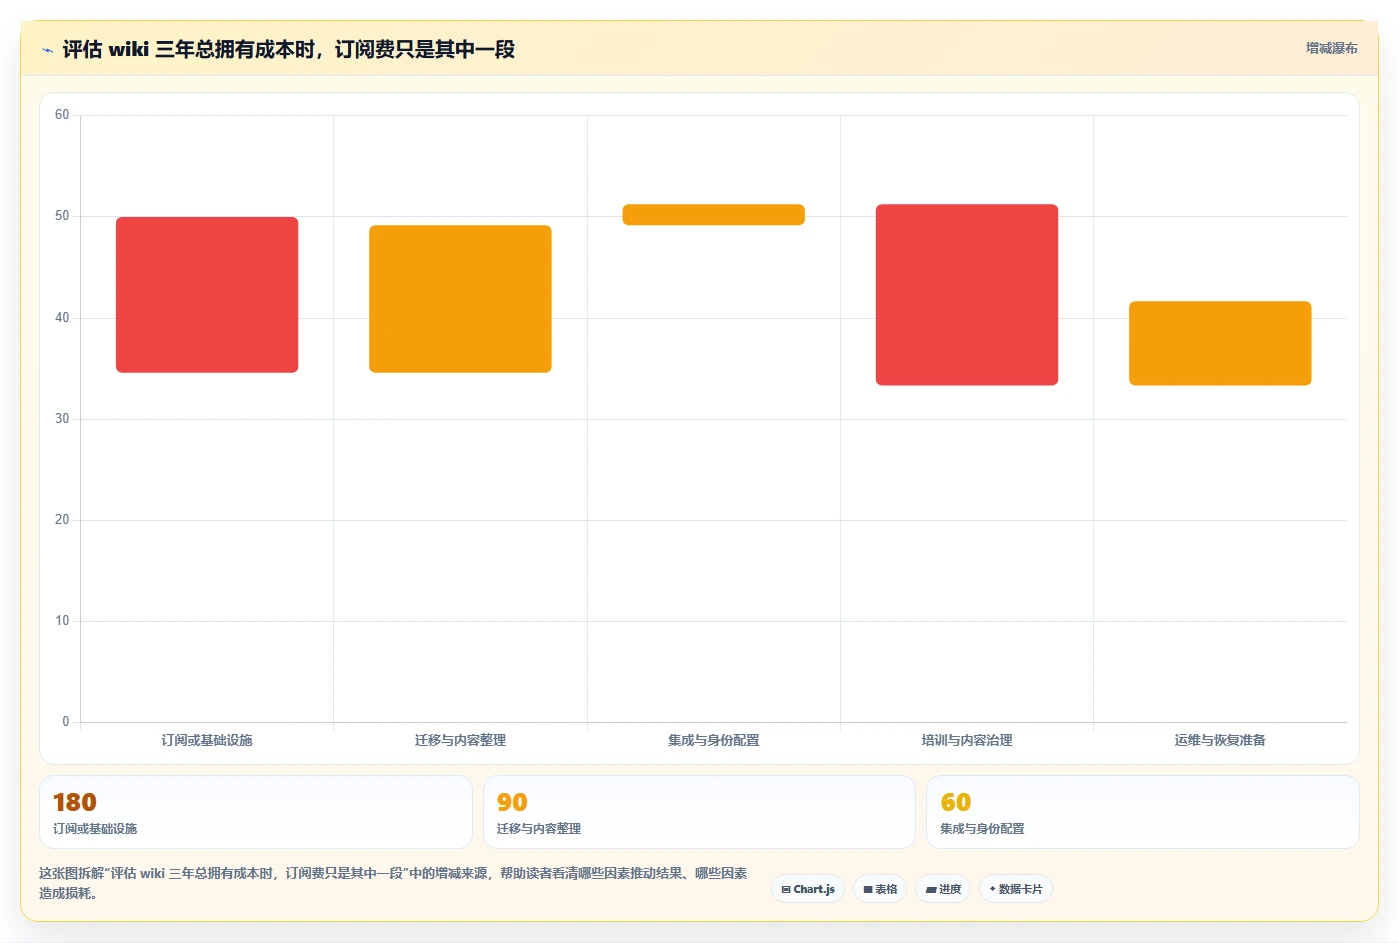Click the 运维与恢复准备 x-axis label
1399x943 pixels.
[x=1220, y=740]
